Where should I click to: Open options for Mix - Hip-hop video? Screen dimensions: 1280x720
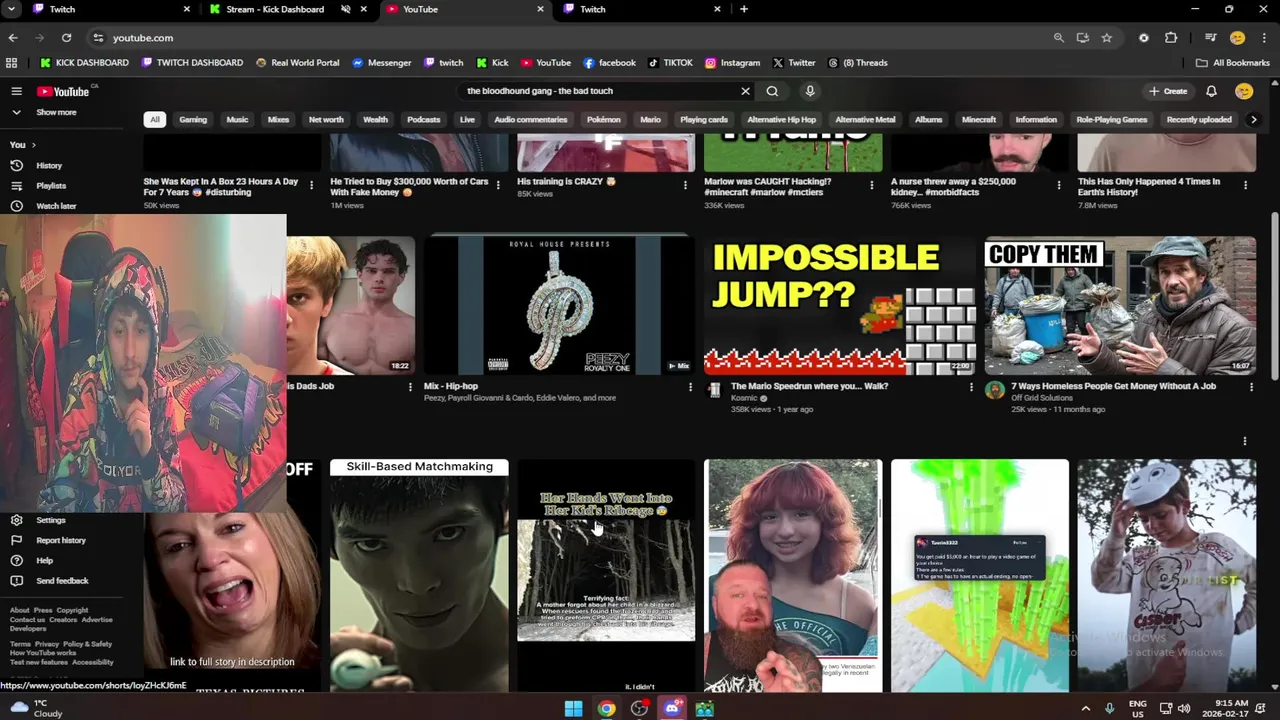coord(689,387)
